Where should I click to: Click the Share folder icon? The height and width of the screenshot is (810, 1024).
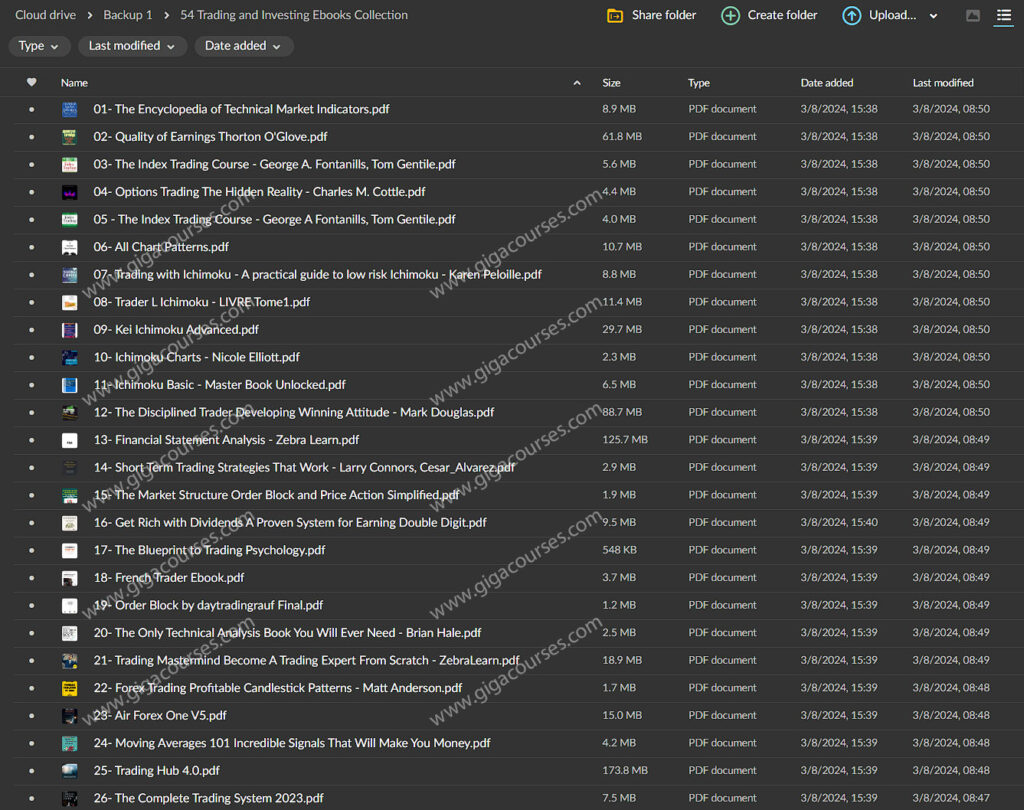click(614, 16)
